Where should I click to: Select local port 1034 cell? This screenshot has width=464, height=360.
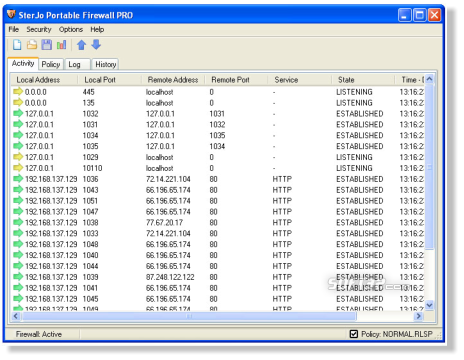click(x=90, y=135)
